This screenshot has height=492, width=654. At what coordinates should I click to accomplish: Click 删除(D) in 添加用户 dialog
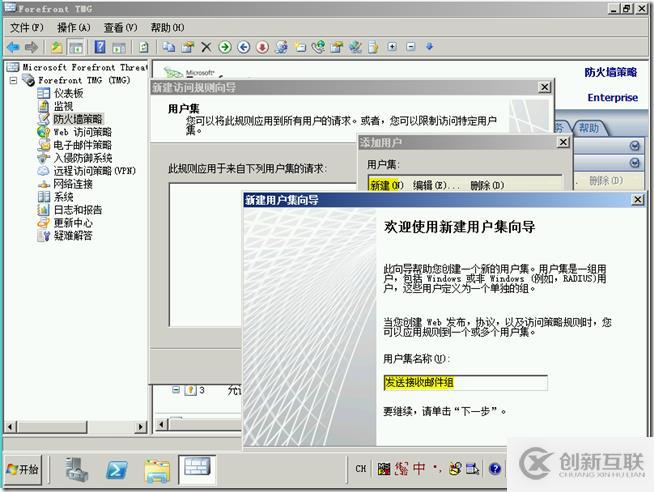tap(487, 185)
